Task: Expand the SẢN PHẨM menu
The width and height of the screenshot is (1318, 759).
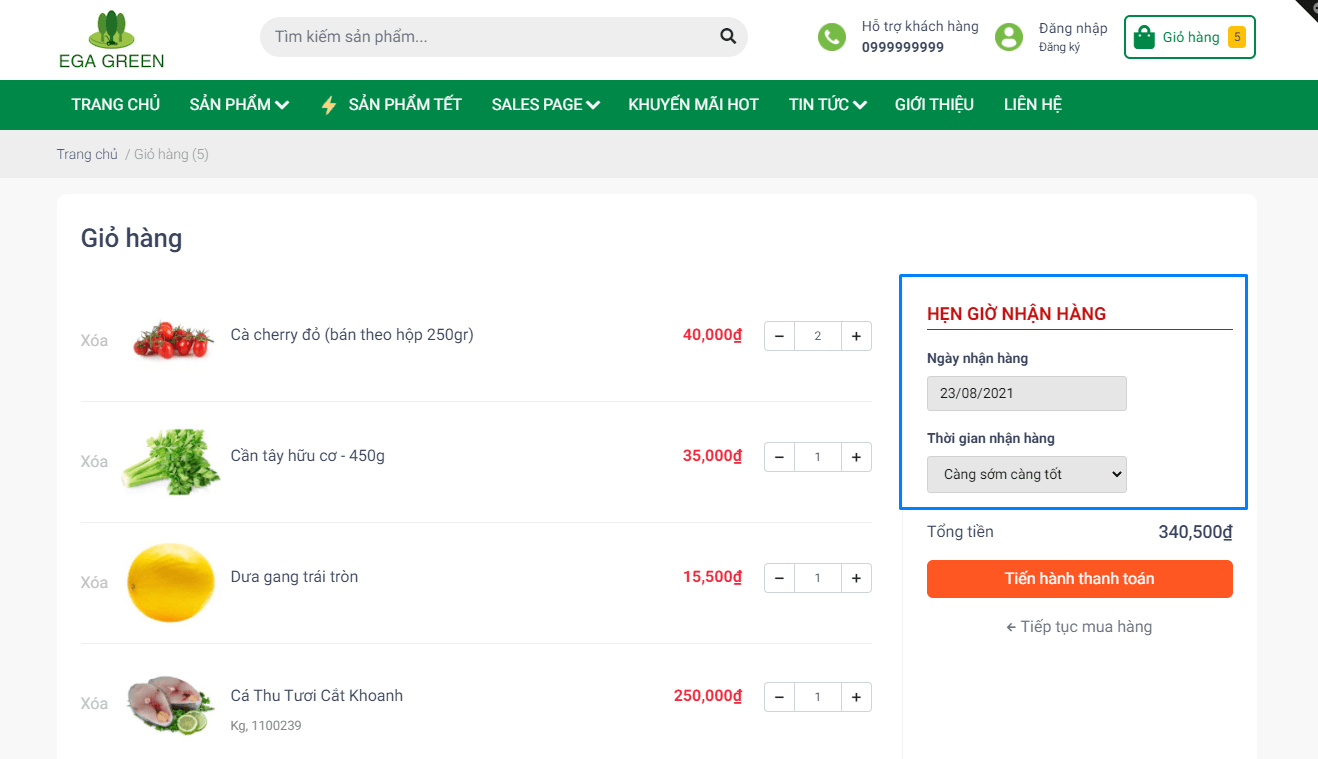Action: 239,105
